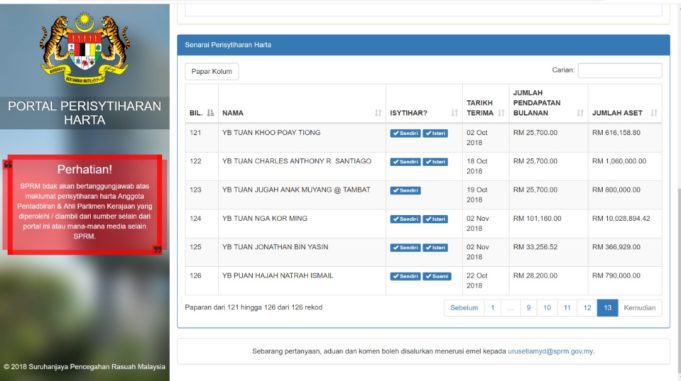Click monthly income RM 101,160.00

pos(537,219)
